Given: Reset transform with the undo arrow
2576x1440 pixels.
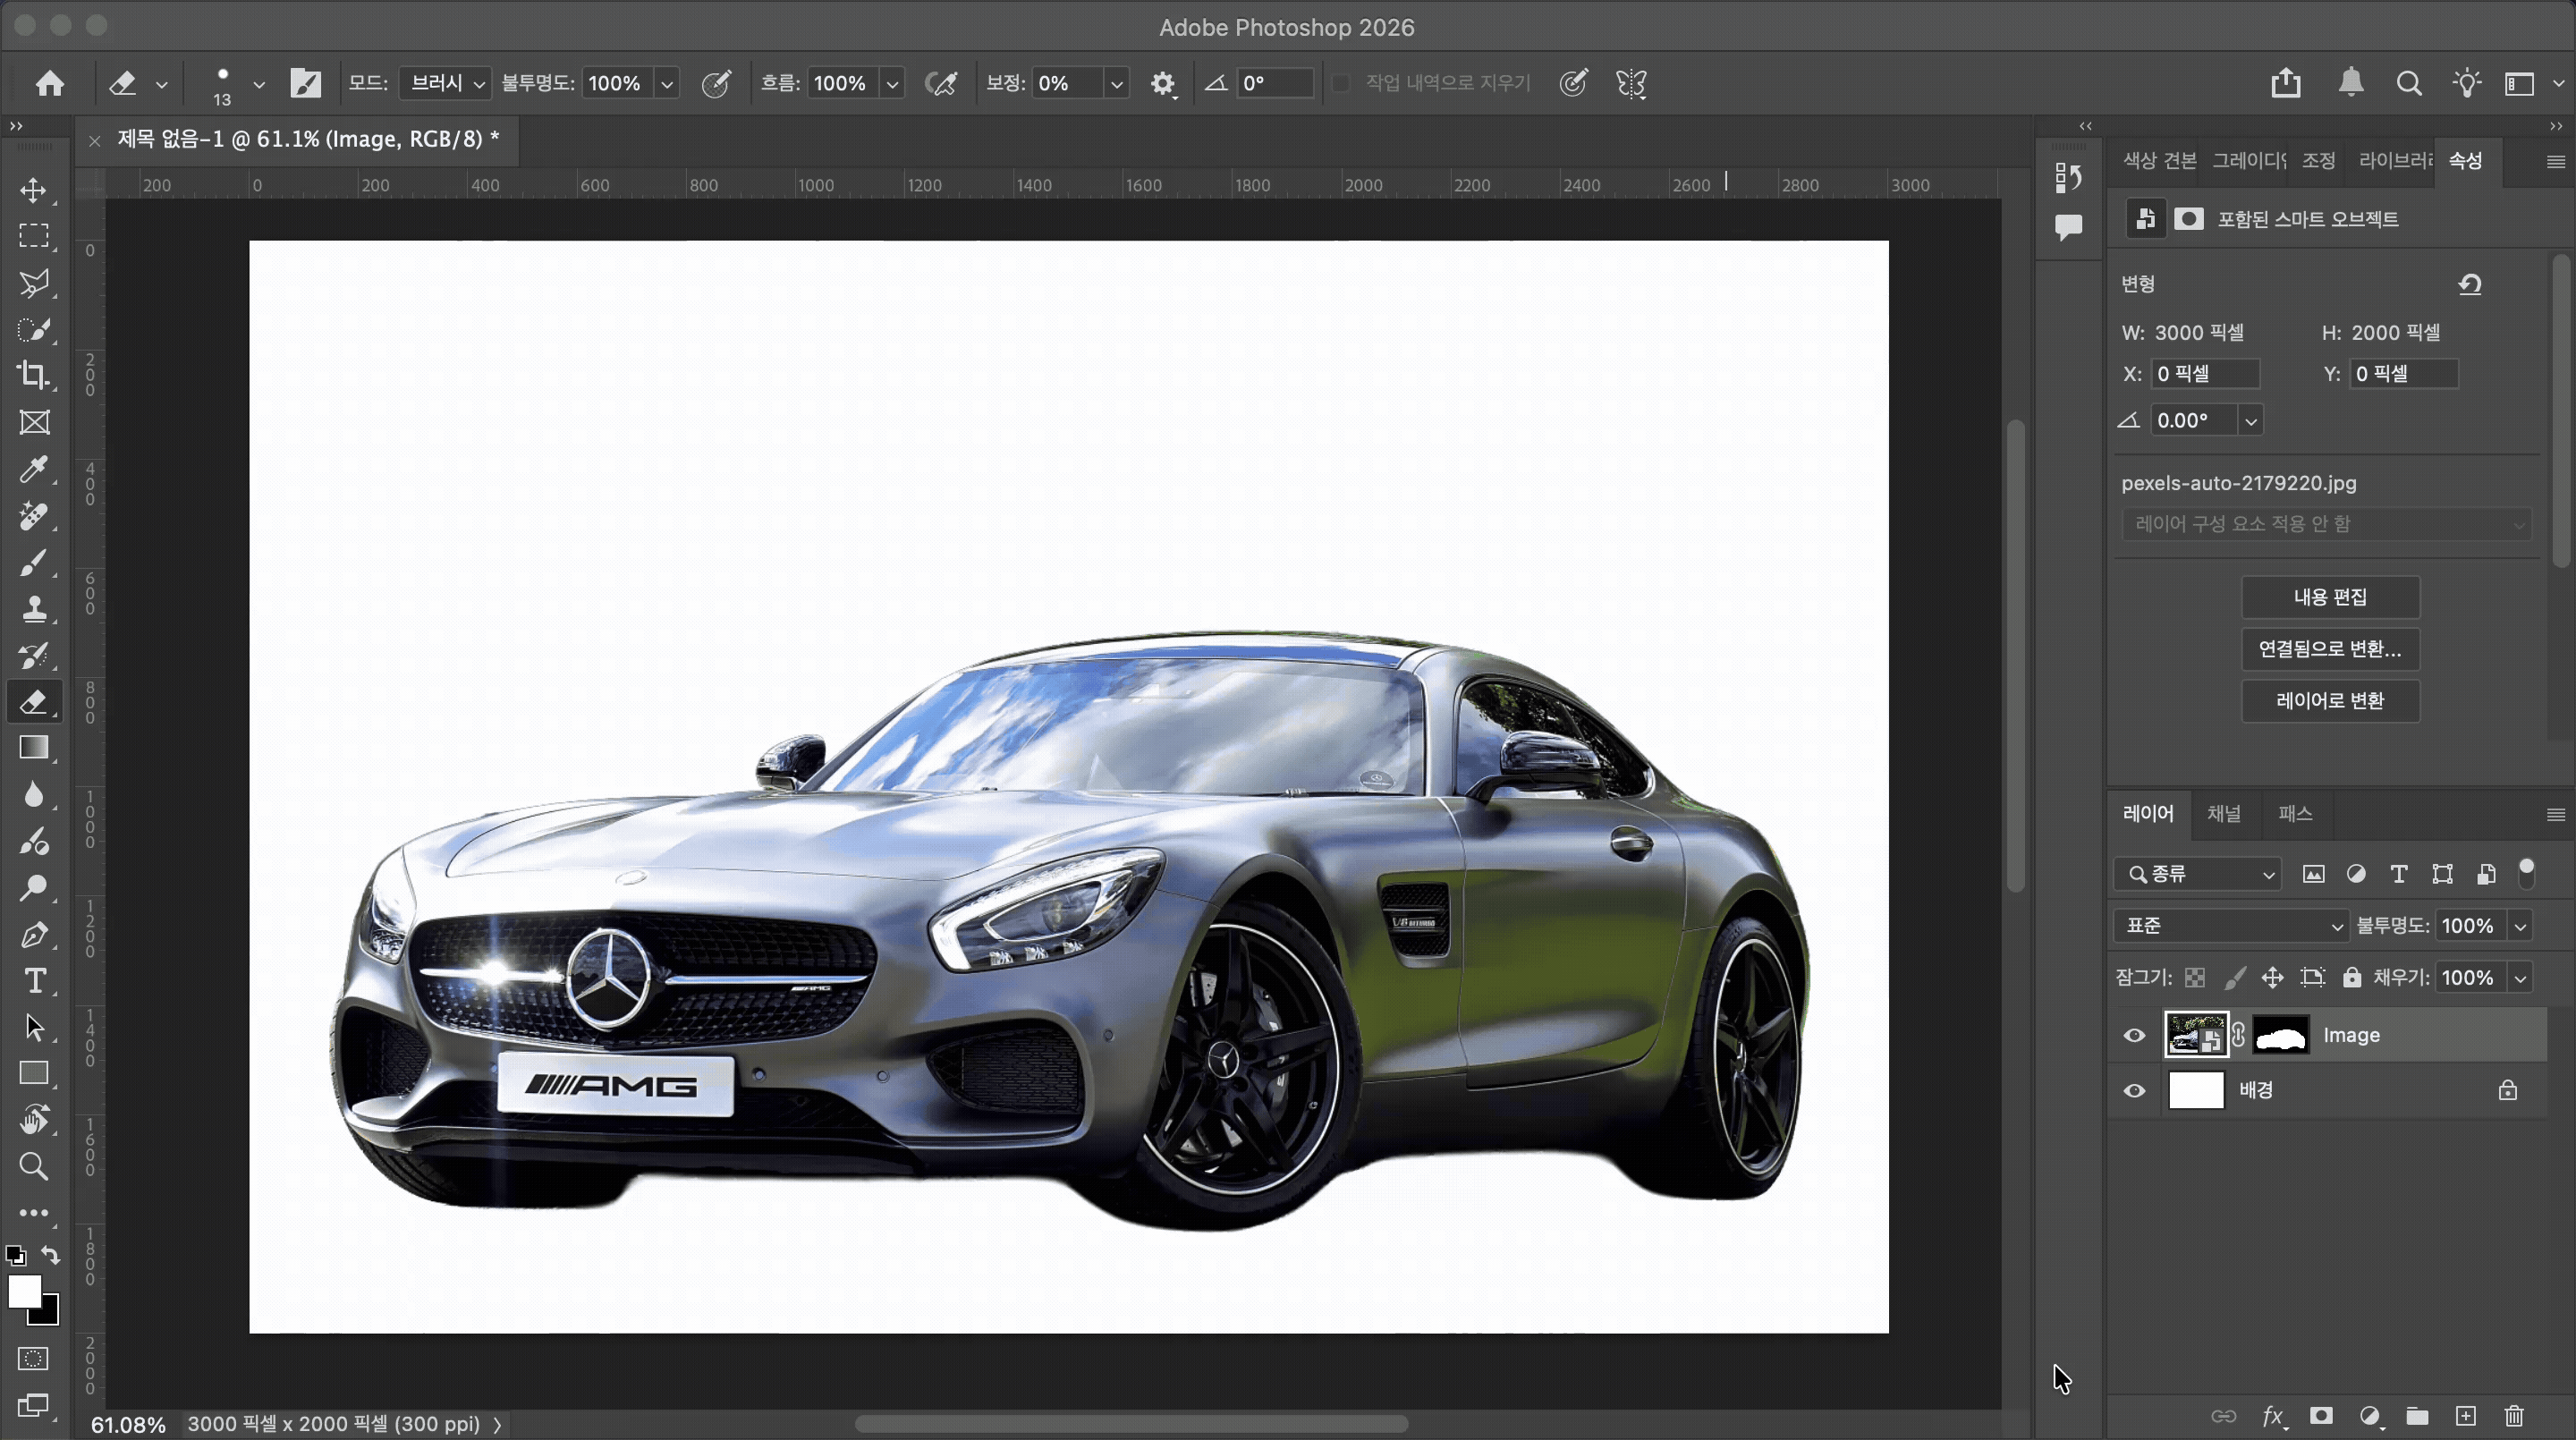Looking at the screenshot, I should click(x=2470, y=285).
